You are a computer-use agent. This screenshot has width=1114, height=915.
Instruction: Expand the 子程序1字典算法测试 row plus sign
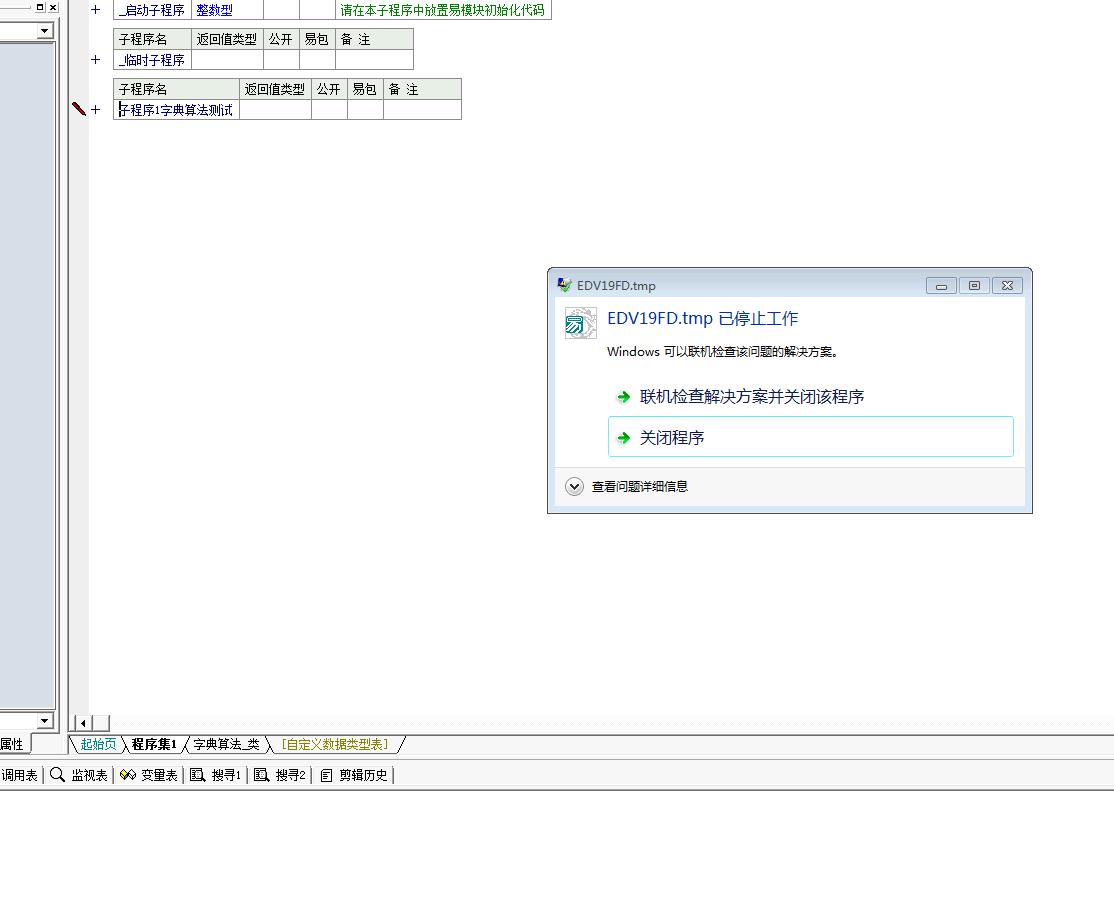coord(95,109)
